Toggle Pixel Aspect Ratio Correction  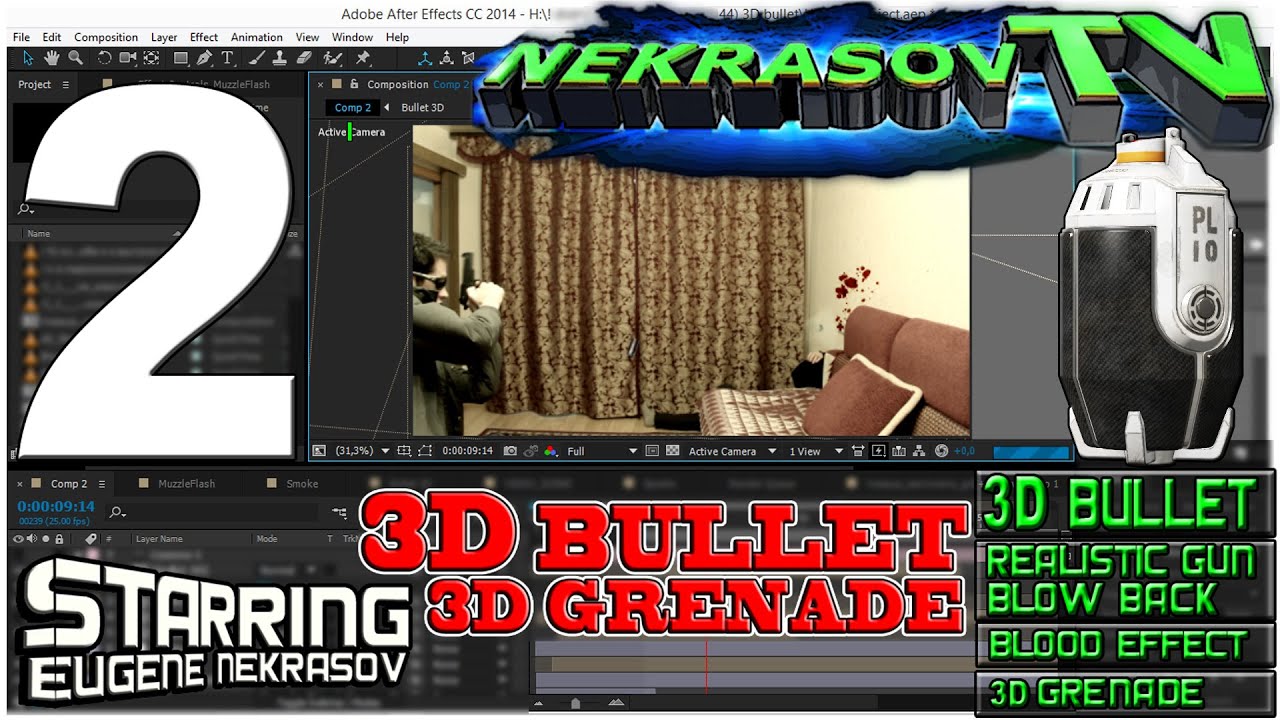point(859,451)
